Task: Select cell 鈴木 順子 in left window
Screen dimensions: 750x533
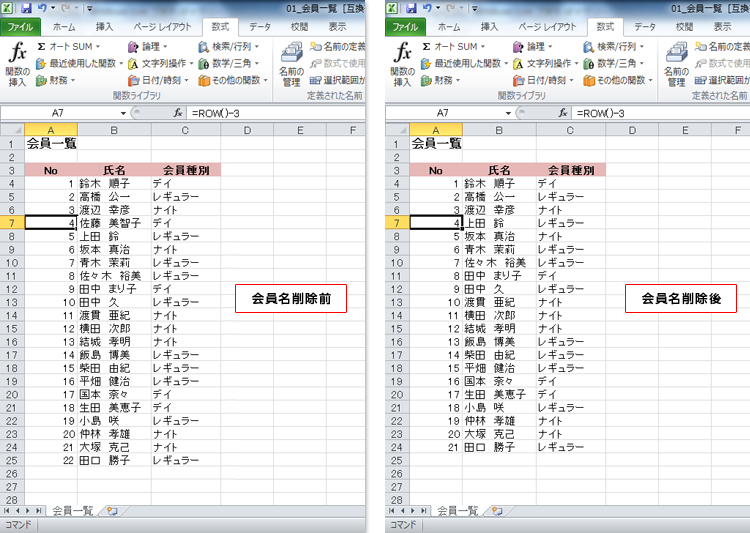Action: click(114, 184)
